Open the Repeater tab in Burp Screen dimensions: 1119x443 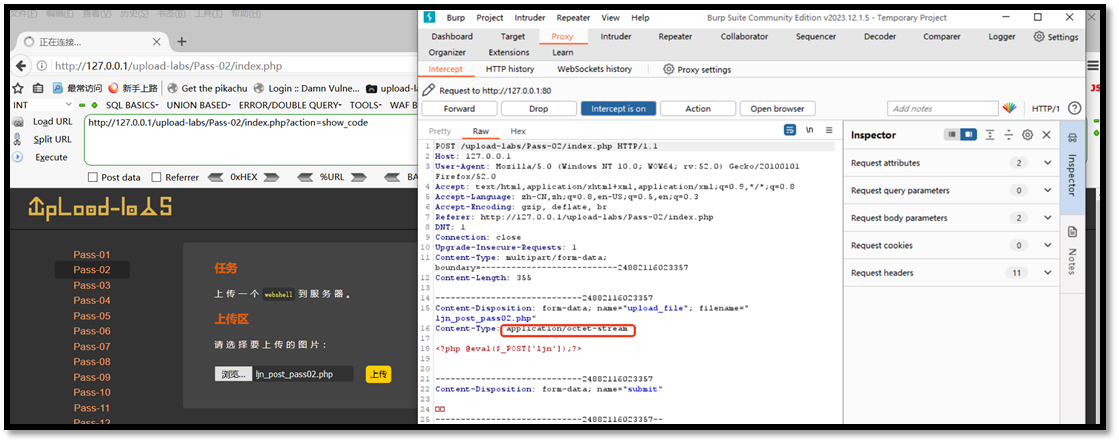coord(675,36)
